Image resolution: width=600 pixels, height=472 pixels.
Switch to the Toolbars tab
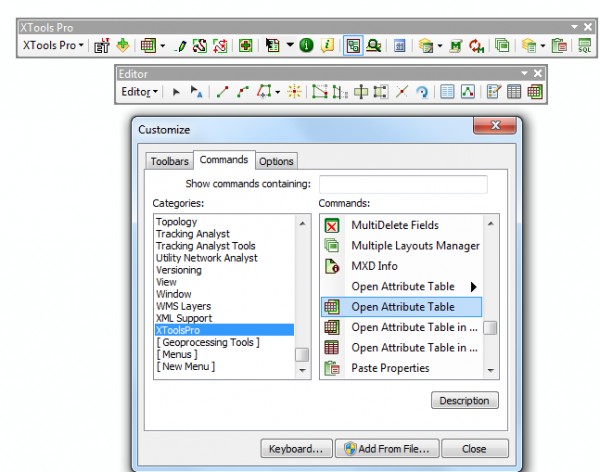(x=170, y=161)
